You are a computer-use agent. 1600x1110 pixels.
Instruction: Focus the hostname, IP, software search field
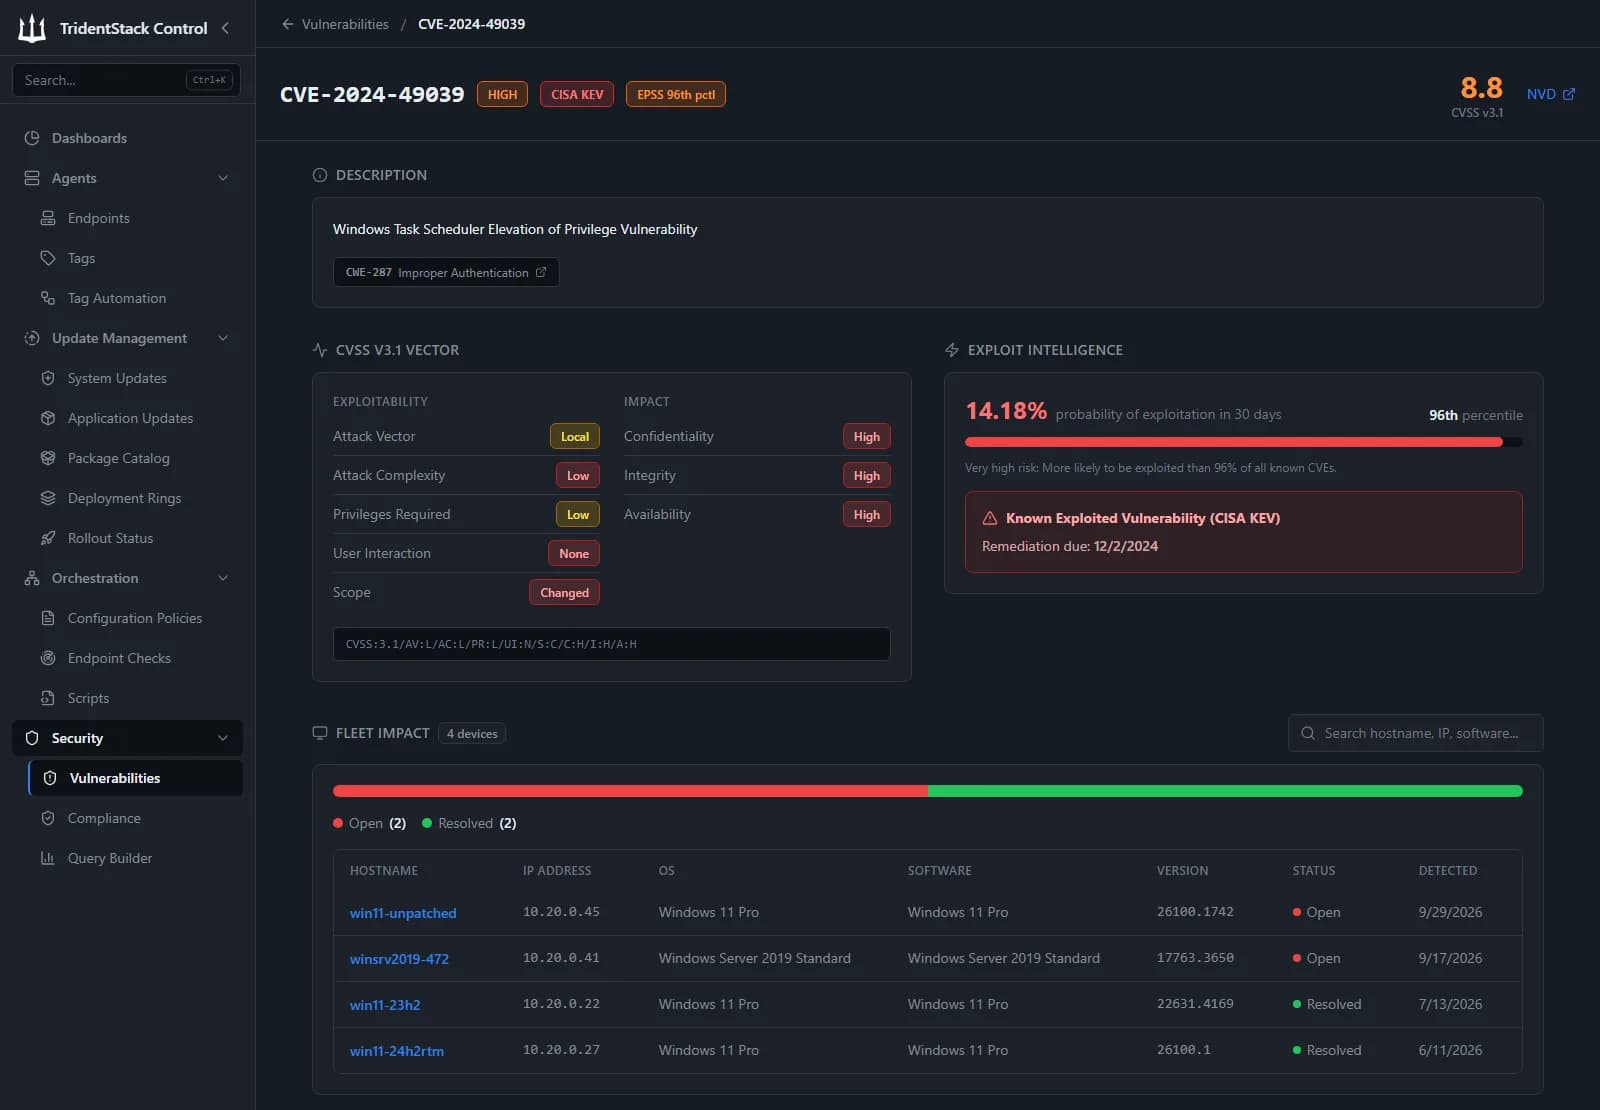pos(1415,733)
